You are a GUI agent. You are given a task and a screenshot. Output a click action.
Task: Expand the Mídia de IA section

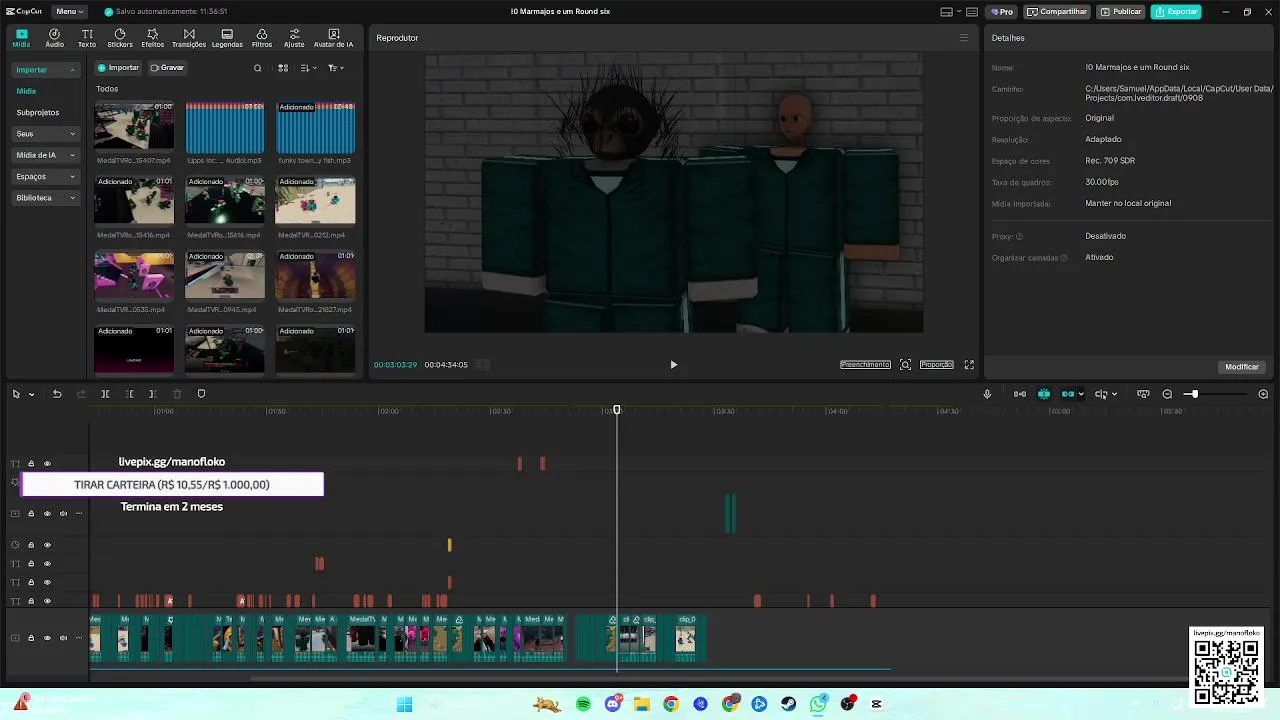46,155
